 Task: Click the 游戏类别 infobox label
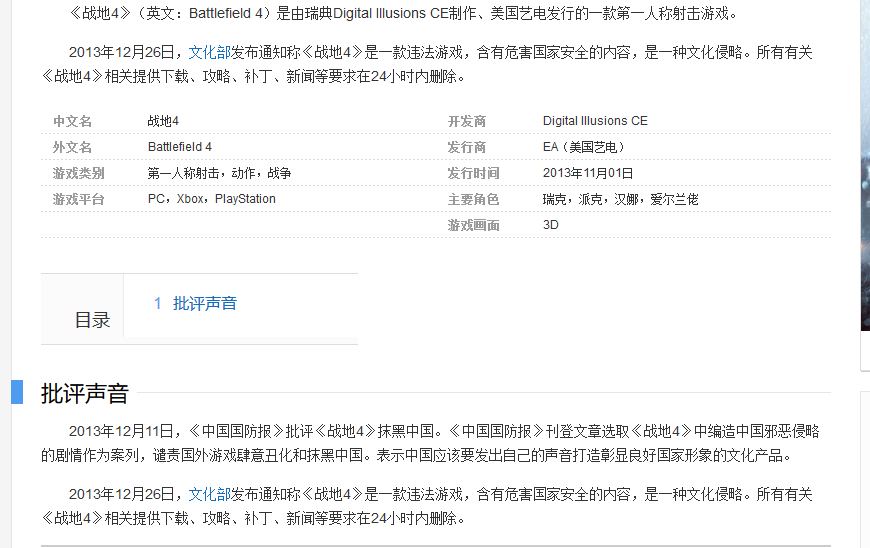click(x=78, y=173)
